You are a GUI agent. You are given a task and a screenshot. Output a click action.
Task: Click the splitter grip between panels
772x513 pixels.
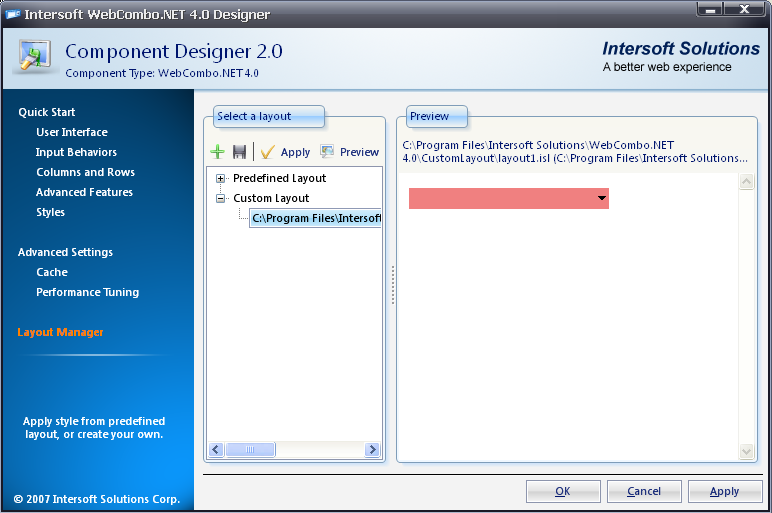click(392, 286)
